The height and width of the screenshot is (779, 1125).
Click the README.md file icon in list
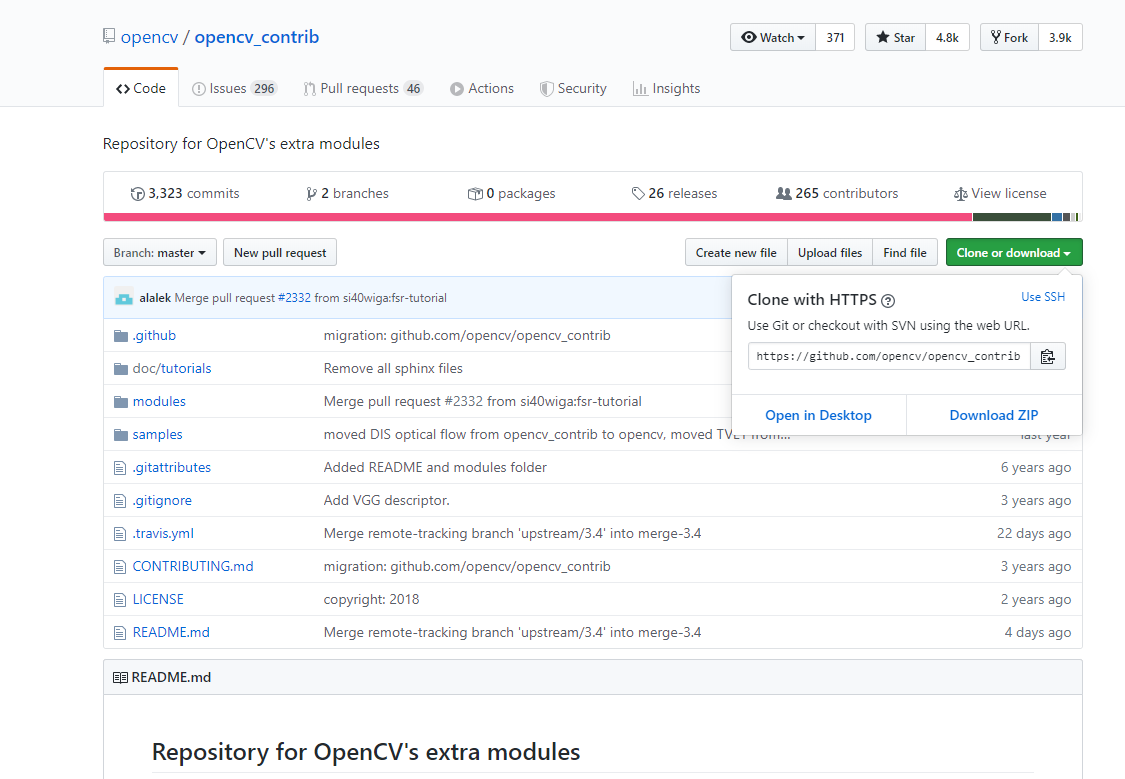point(120,633)
